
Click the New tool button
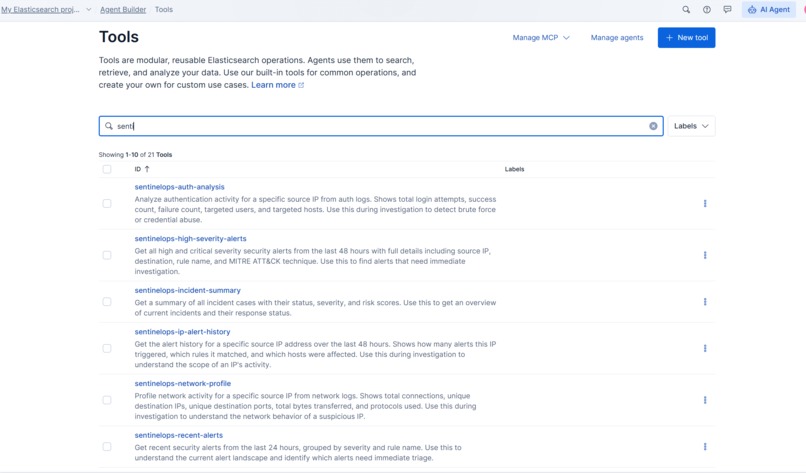686,38
